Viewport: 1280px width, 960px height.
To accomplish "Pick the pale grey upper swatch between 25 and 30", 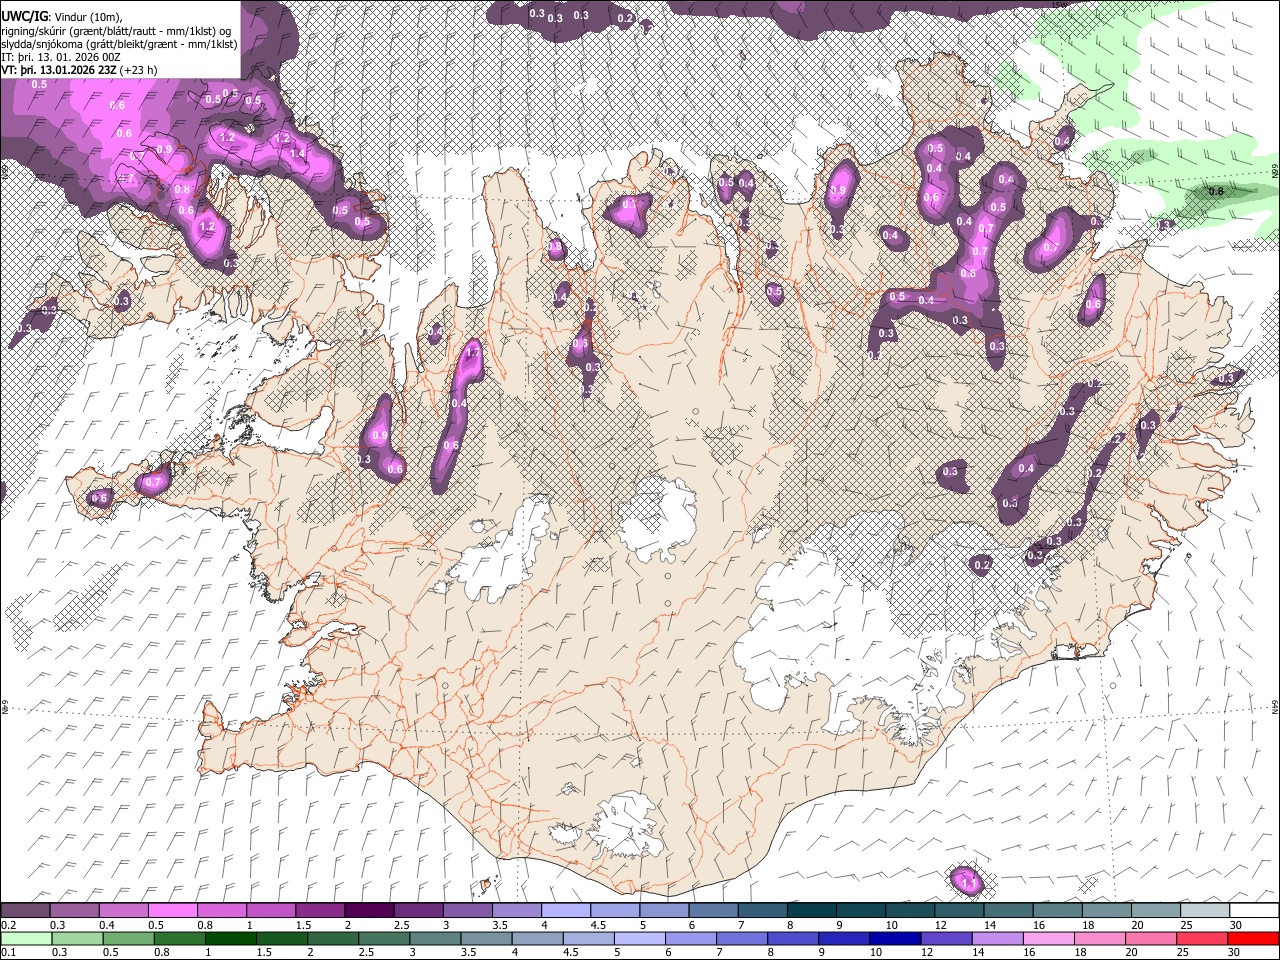I will (x=1204, y=911).
